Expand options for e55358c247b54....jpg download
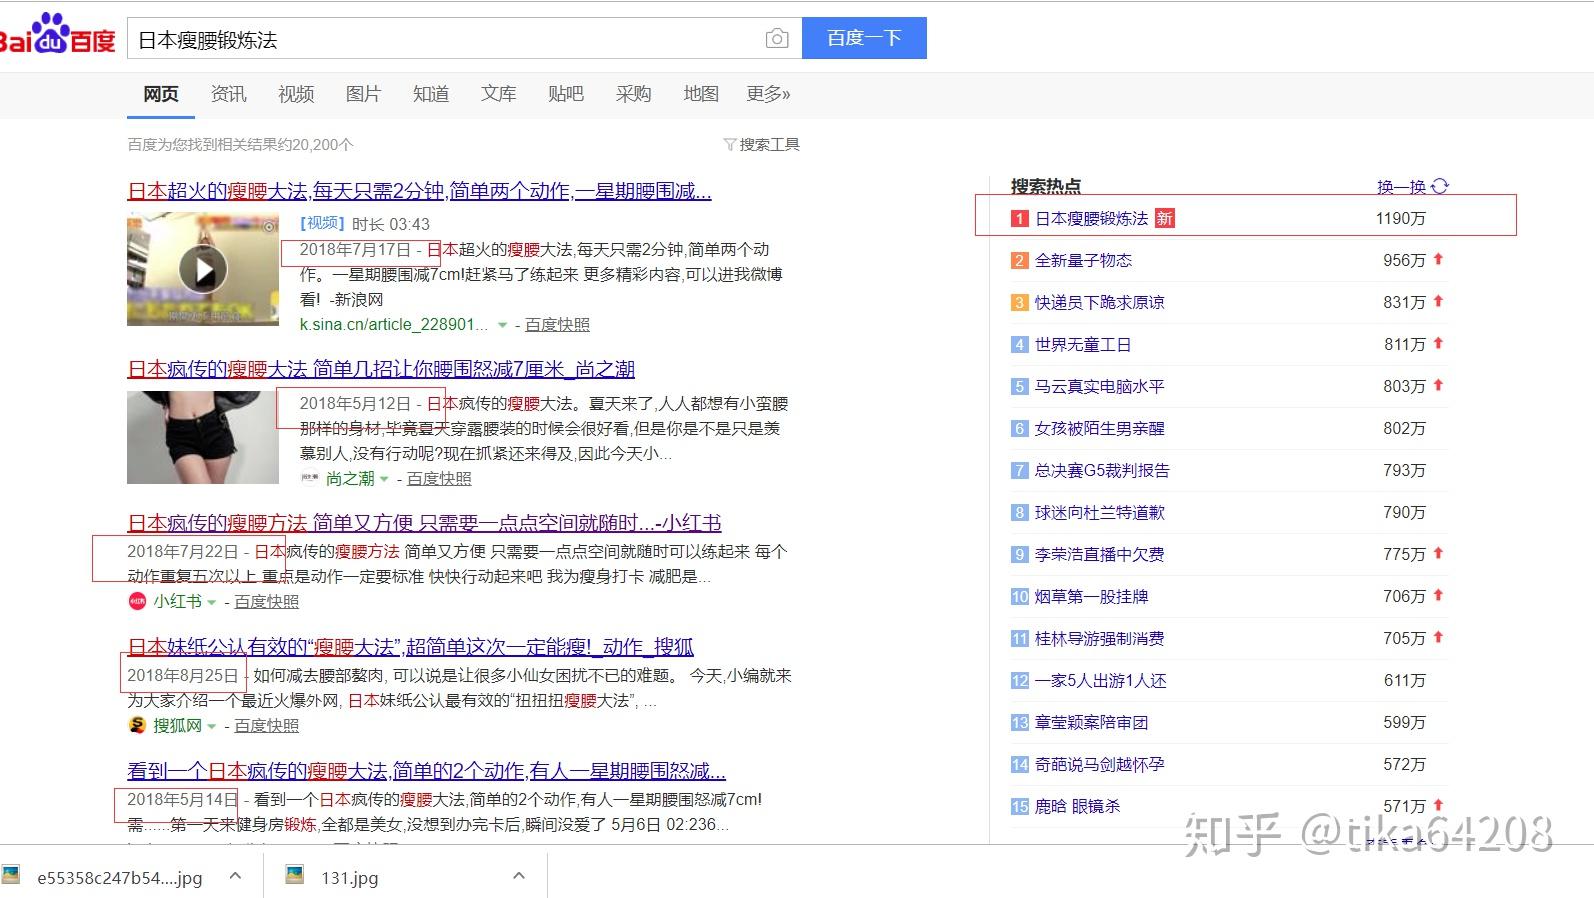This screenshot has width=1594, height=898. pos(235,876)
